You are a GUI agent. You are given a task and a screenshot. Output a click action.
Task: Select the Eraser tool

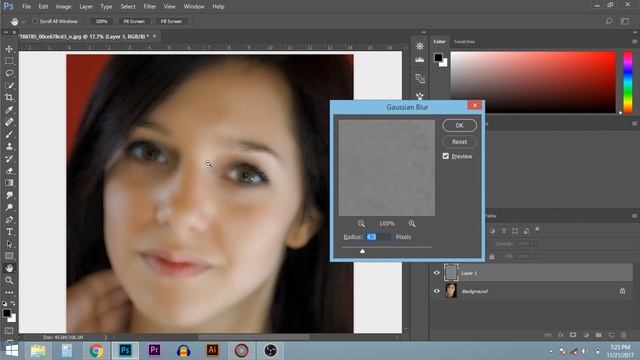pyautogui.click(x=9, y=171)
